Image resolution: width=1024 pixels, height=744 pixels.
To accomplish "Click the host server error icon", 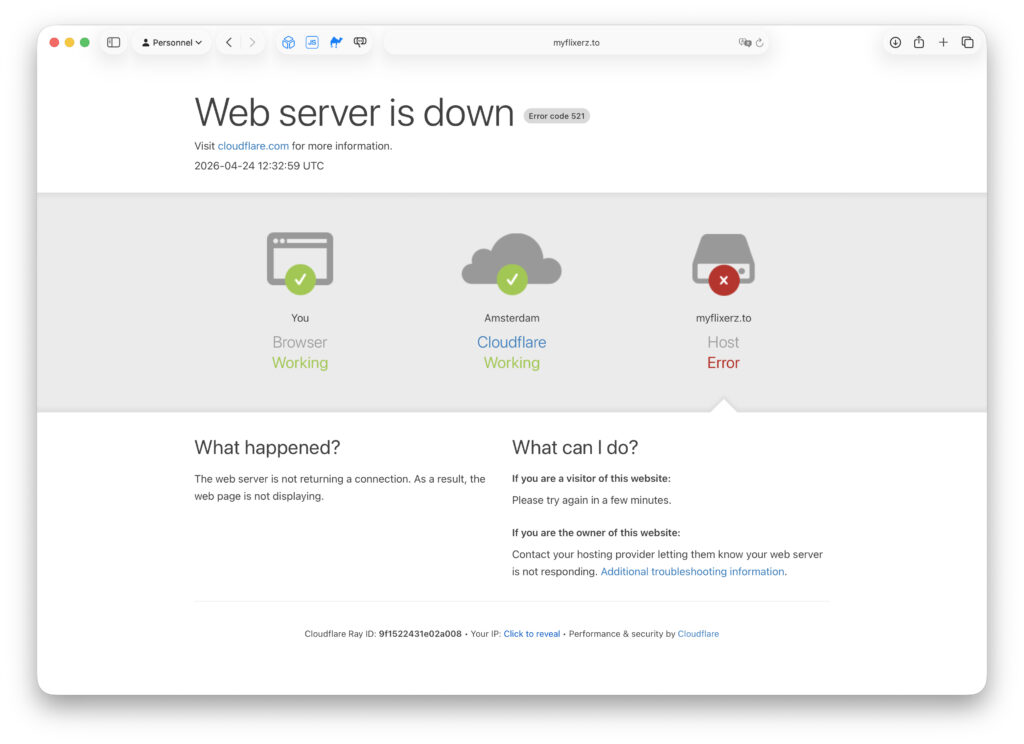I will click(724, 265).
